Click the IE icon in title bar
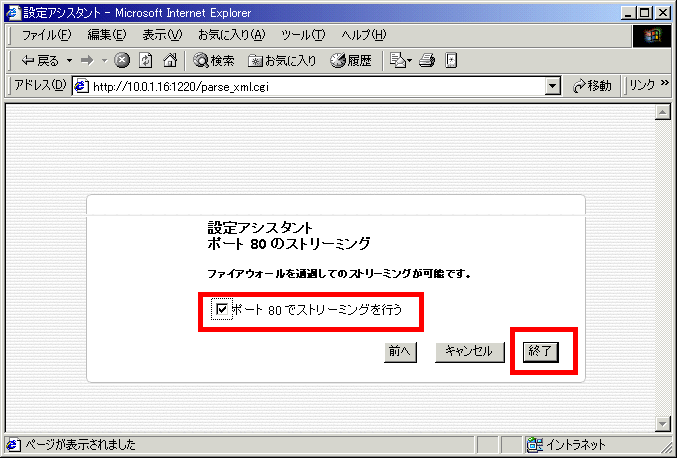Screen dimensions: 677x458 coord(13,13)
